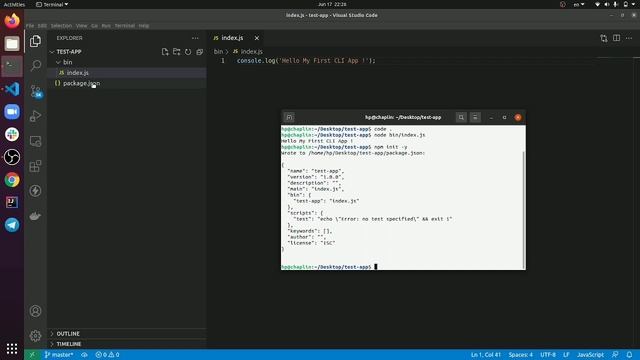Open notifications bell in status bar
The image size is (640, 360).
pos(629,355)
